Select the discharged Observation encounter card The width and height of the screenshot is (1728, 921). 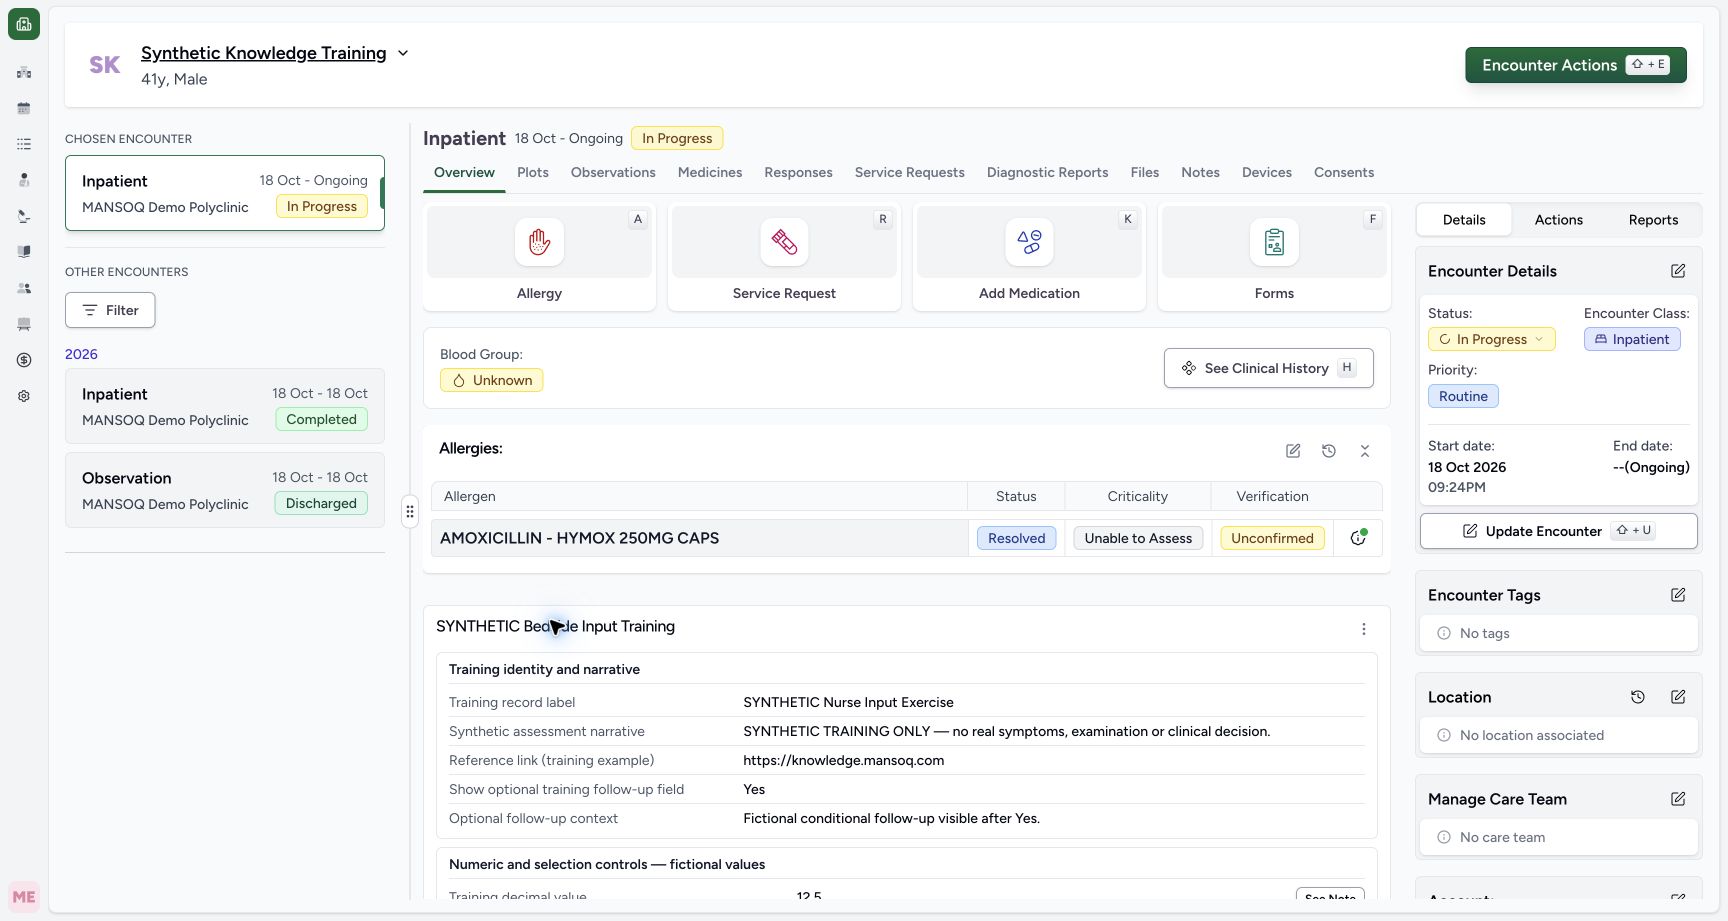[x=225, y=490]
